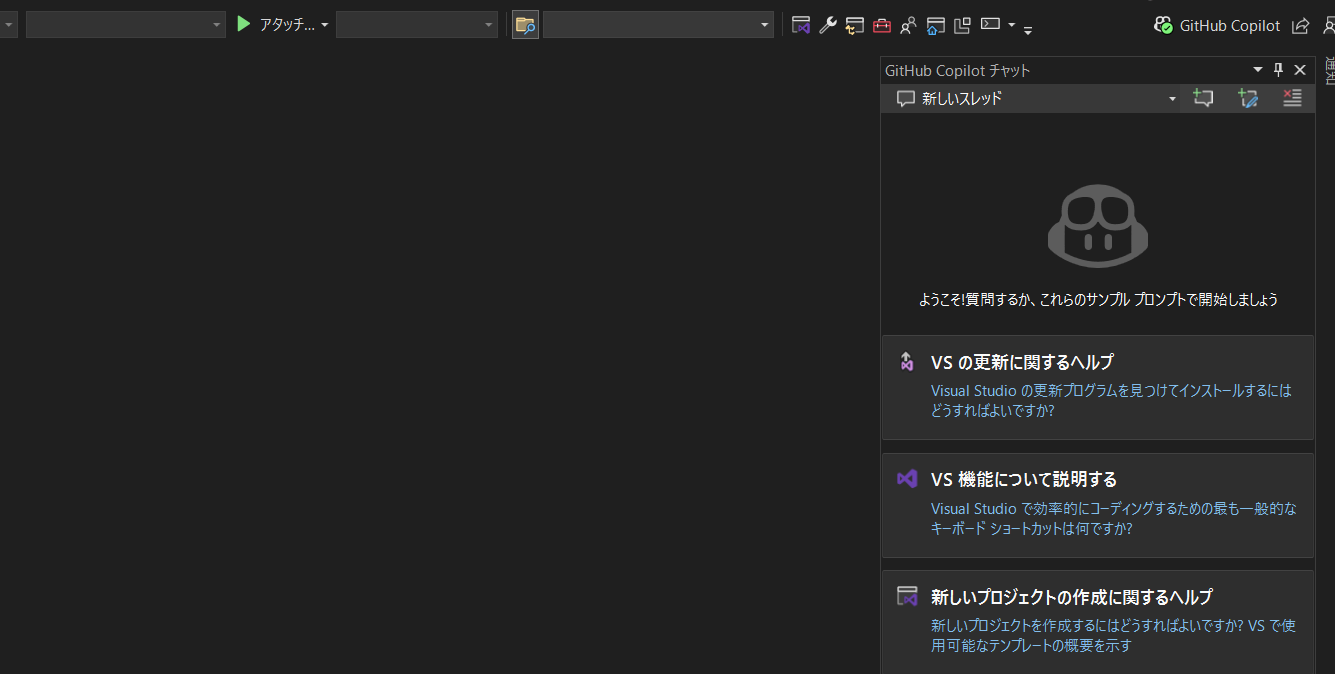The height and width of the screenshot is (674, 1335).
Task: Pin the GitHub Copilot chat panel
Action: click(x=1277, y=69)
